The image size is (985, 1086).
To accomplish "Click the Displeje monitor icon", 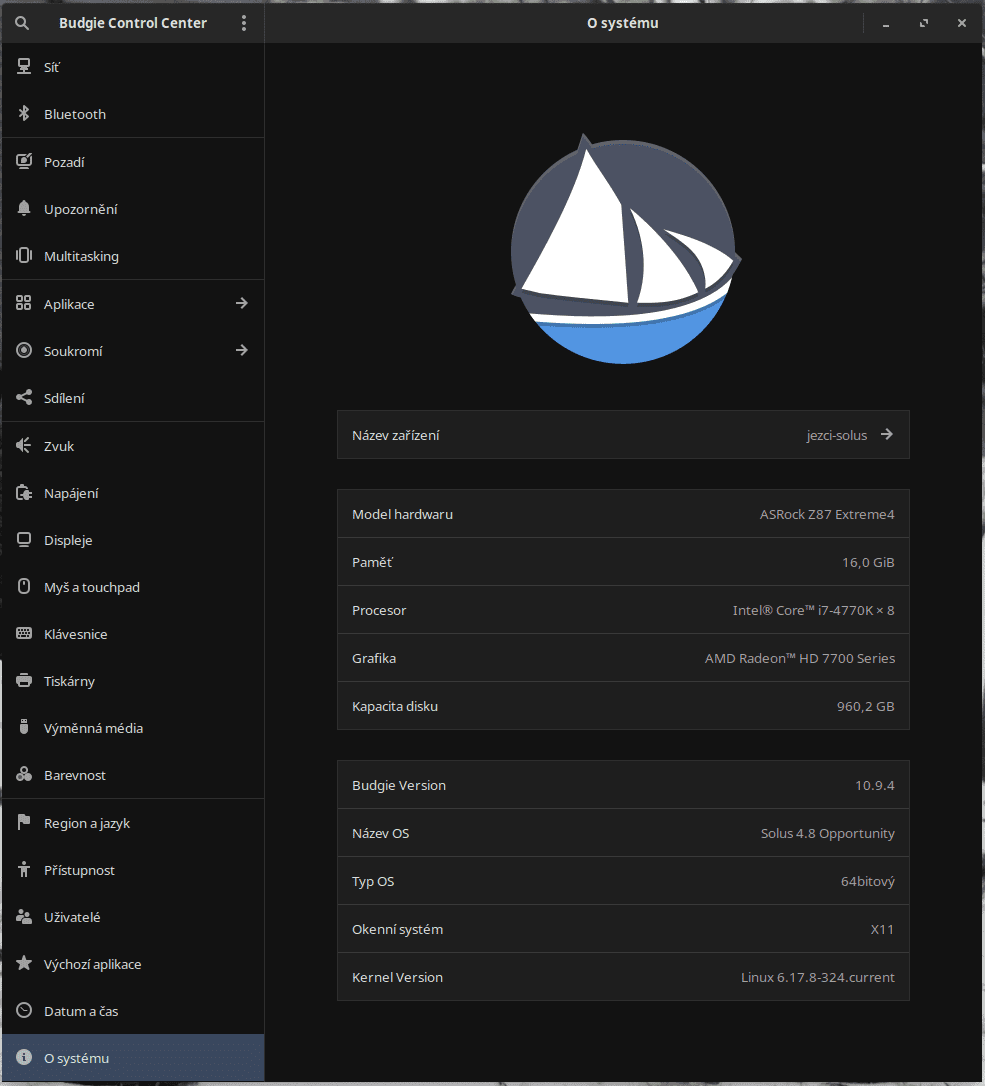I will (24, 540).
